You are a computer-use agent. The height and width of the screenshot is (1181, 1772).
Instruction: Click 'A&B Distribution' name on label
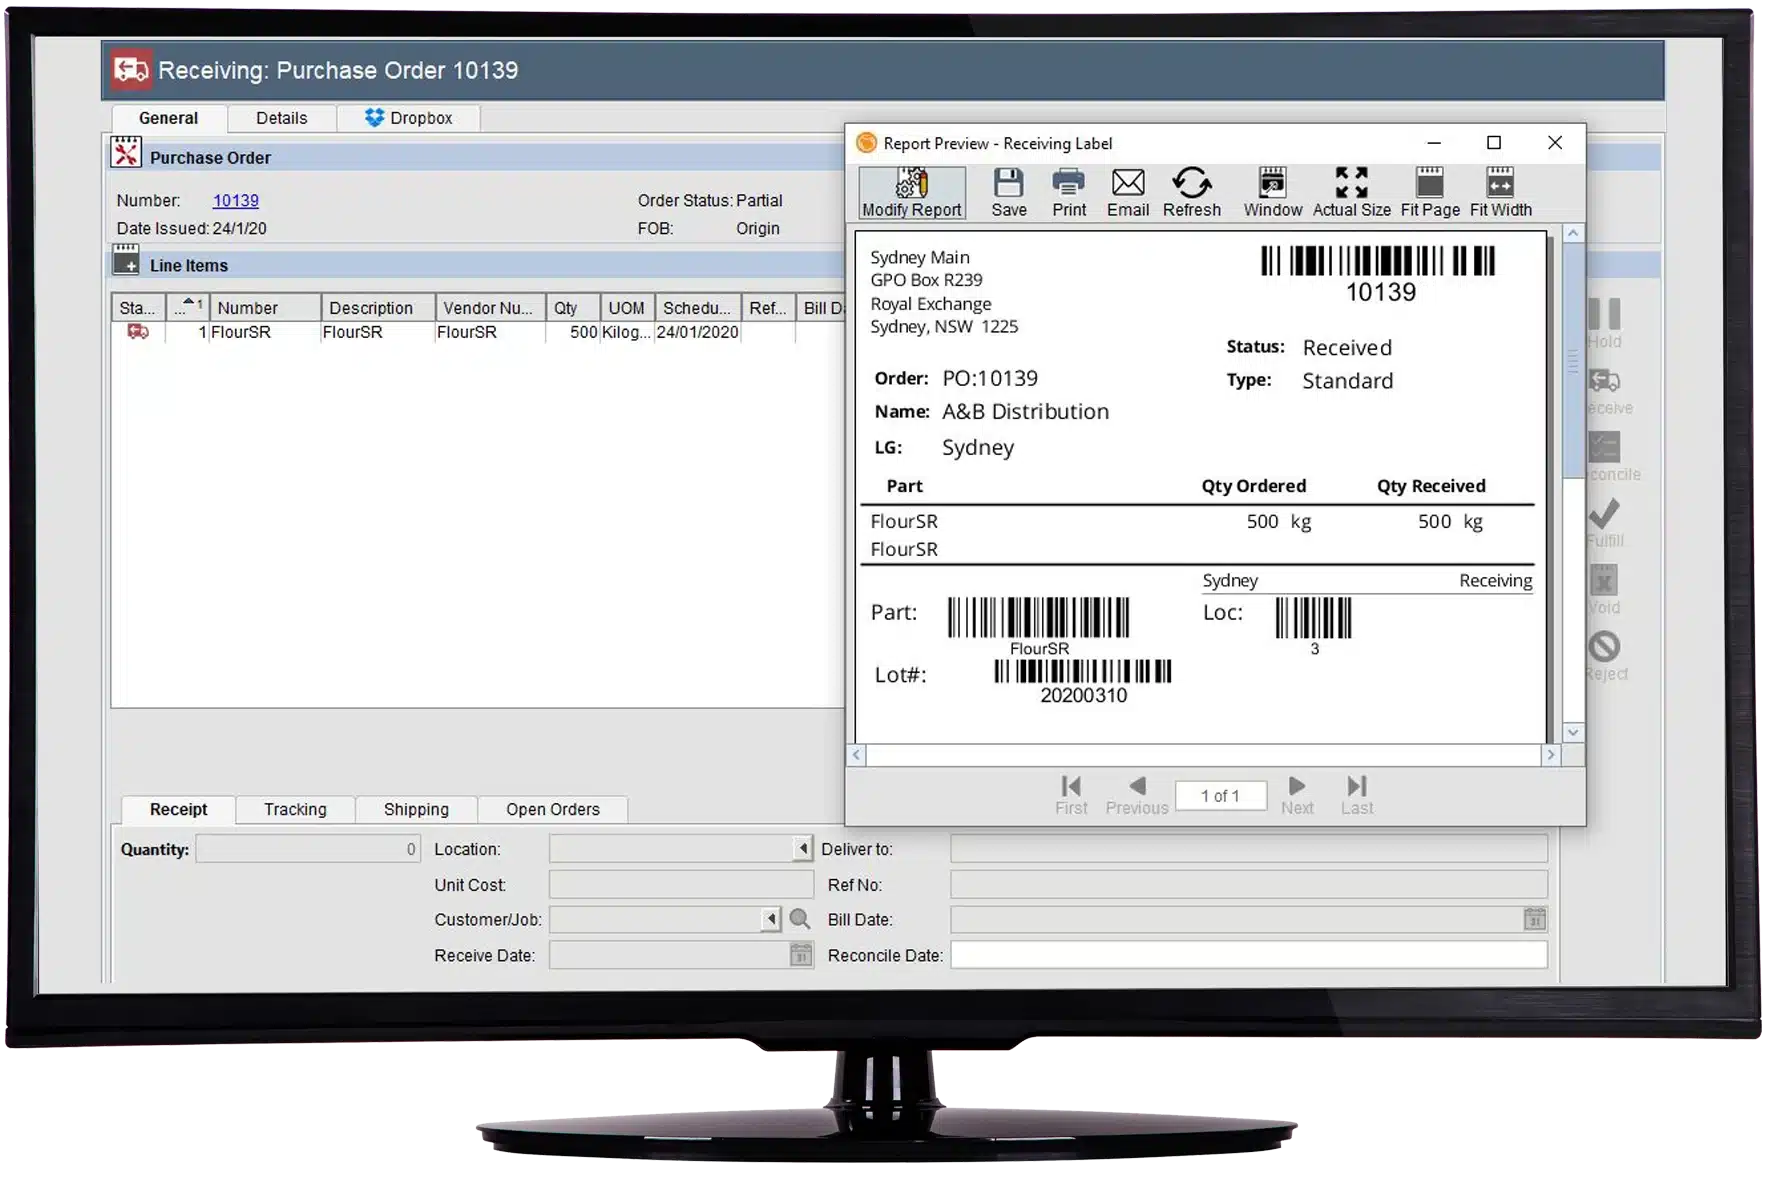coord(1025,411)
